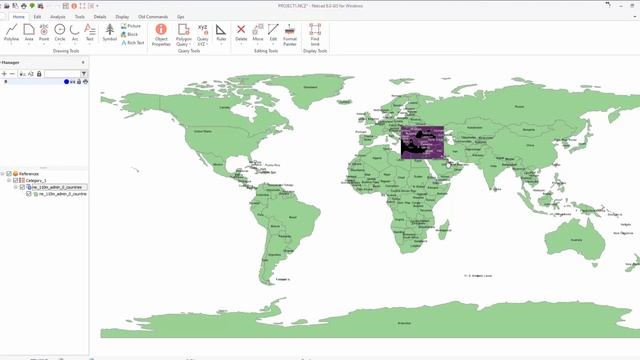Click the open folder icon in quick access toolbar
The image size is (640, 360).
7,6
